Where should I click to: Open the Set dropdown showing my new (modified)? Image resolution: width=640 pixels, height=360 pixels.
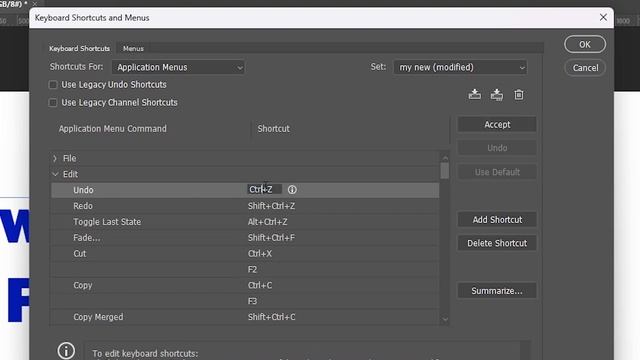pos(460,67)
